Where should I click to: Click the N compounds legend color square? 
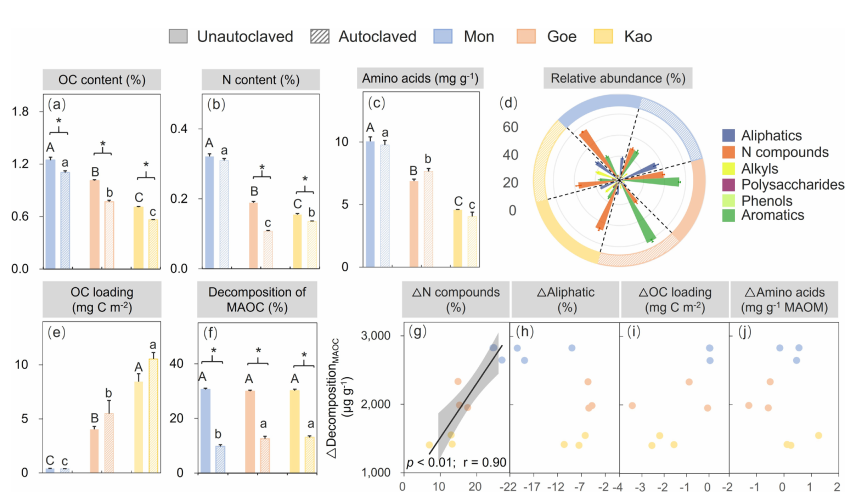[x=729, y=151]
